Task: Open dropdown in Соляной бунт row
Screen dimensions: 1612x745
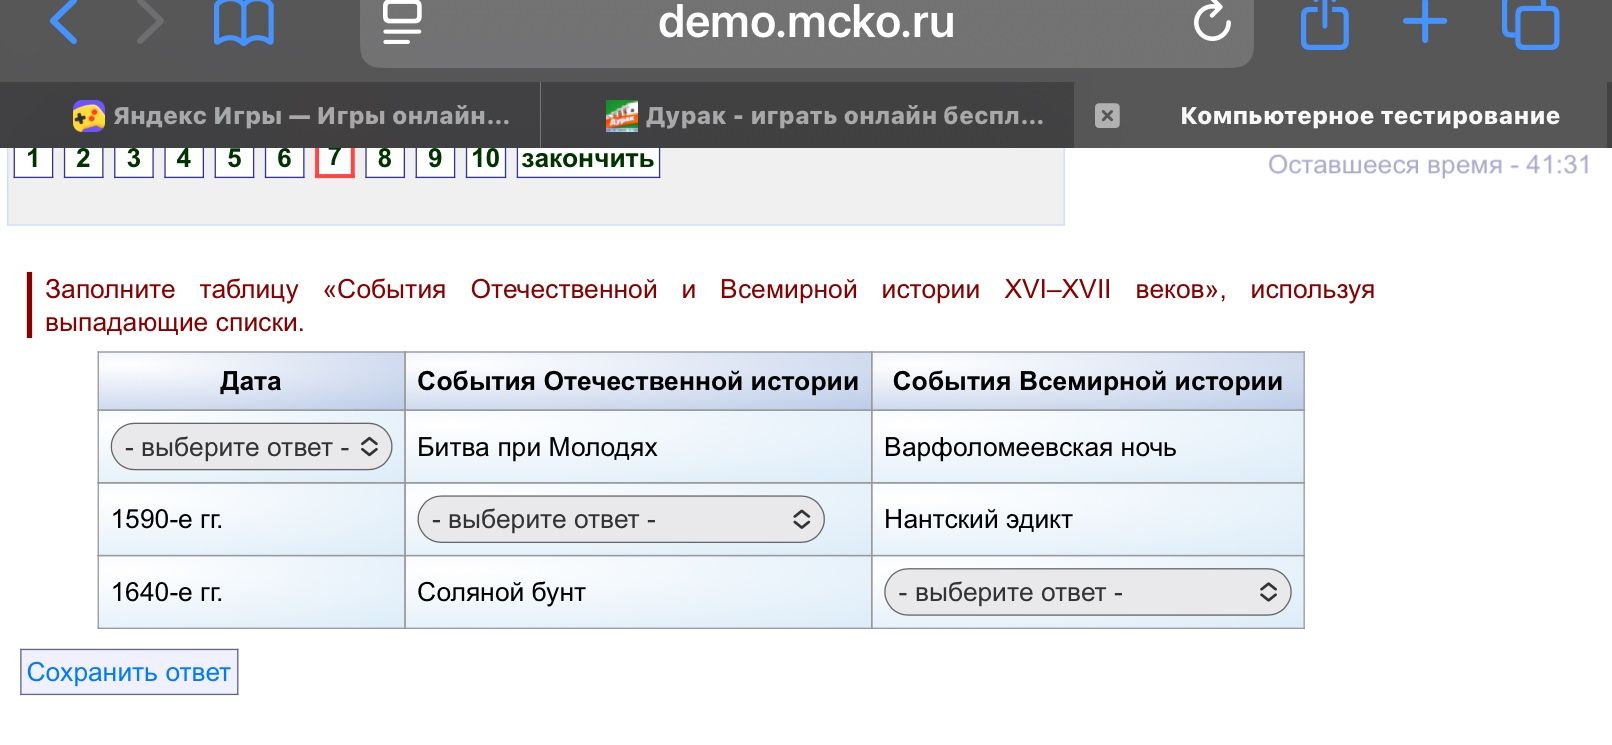Action: 1088,593
